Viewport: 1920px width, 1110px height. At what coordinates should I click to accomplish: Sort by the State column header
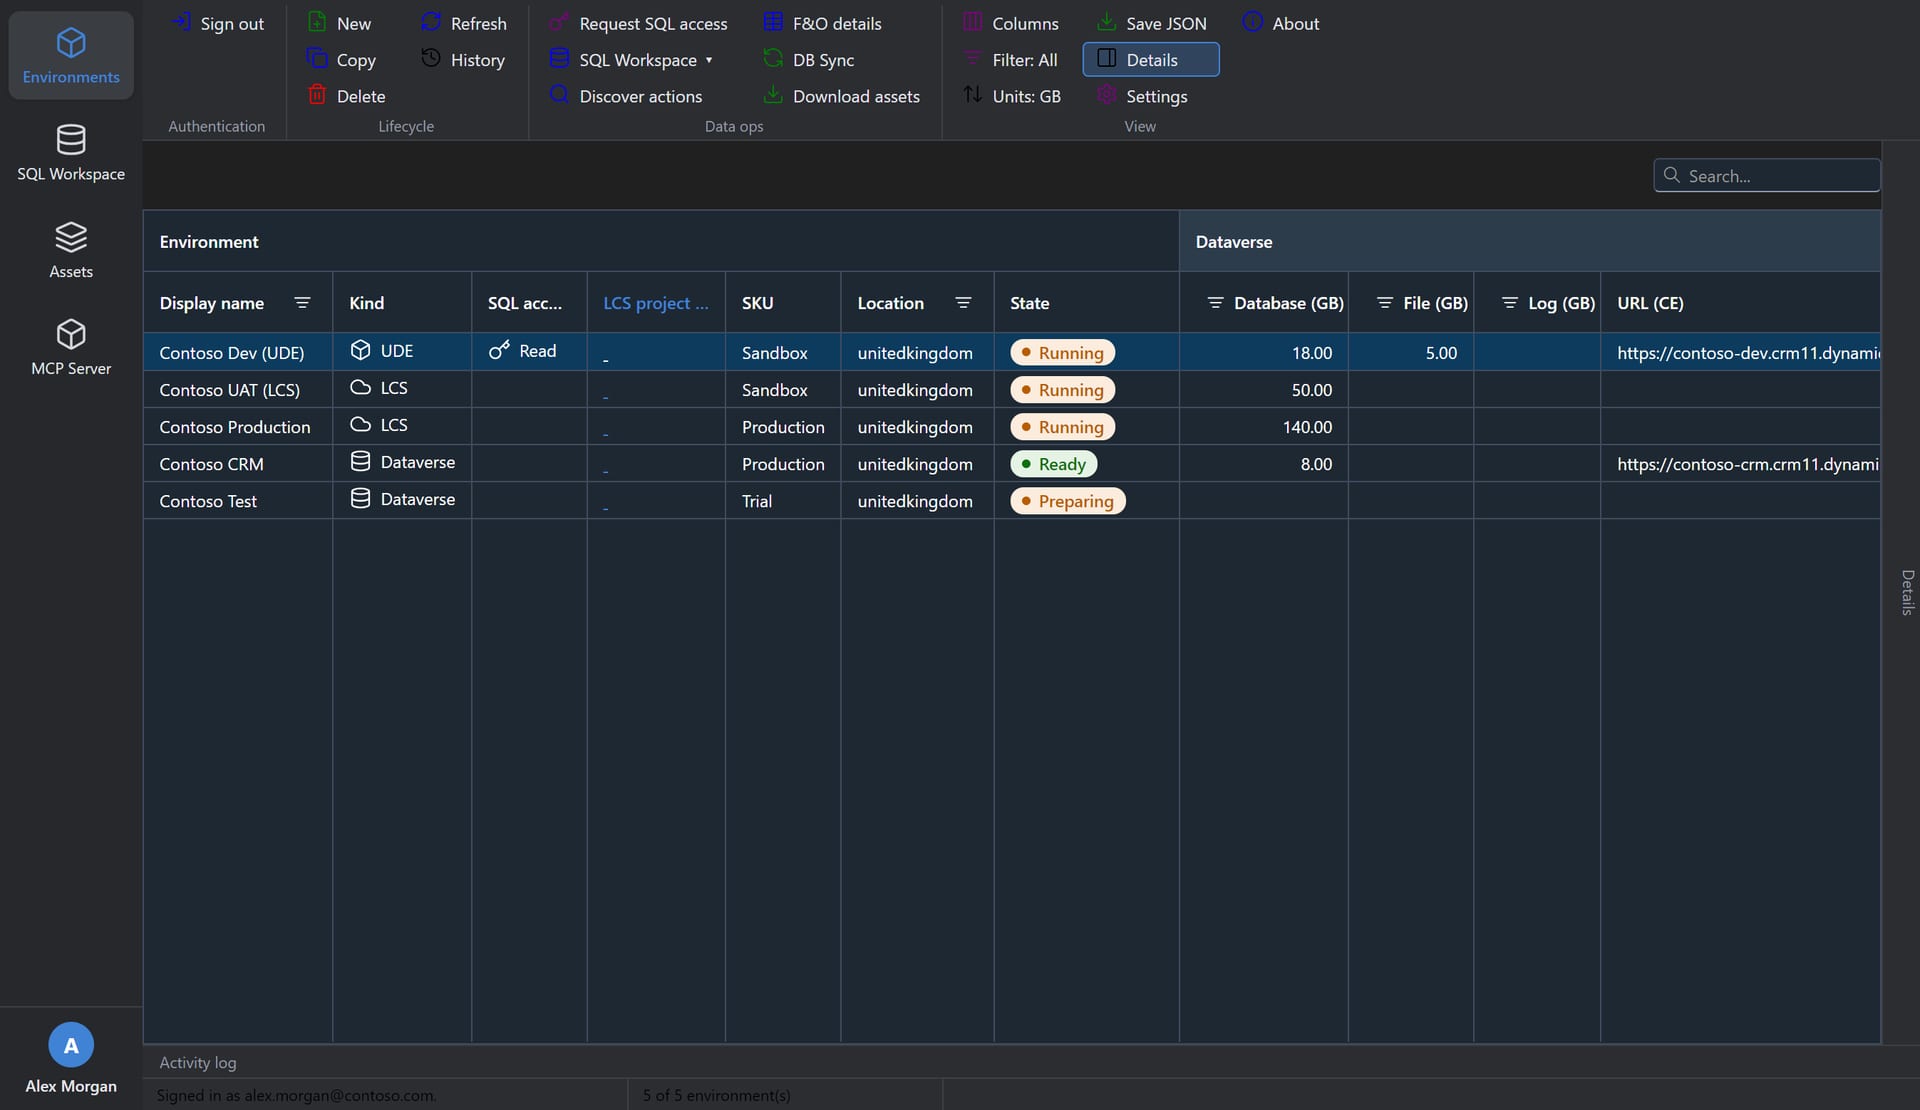pos(1086,303)
